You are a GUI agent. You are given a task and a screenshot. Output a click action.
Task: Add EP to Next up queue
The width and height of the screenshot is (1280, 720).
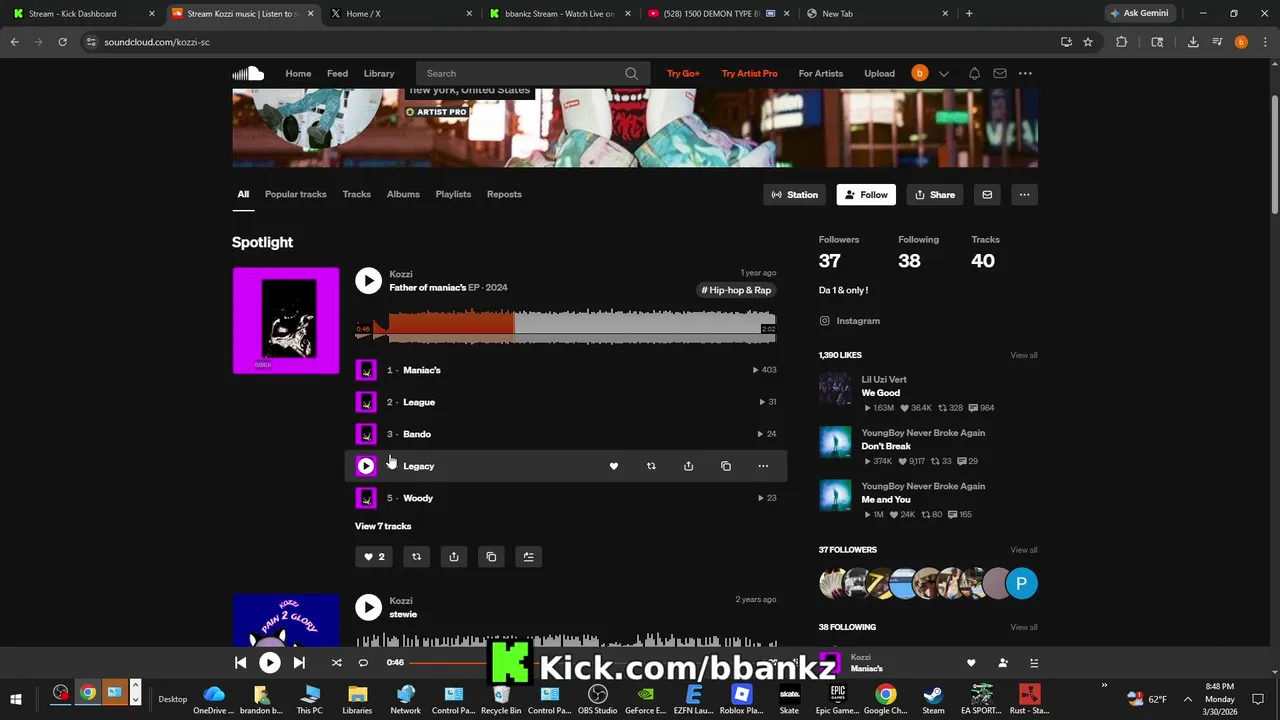coord(529,557)
